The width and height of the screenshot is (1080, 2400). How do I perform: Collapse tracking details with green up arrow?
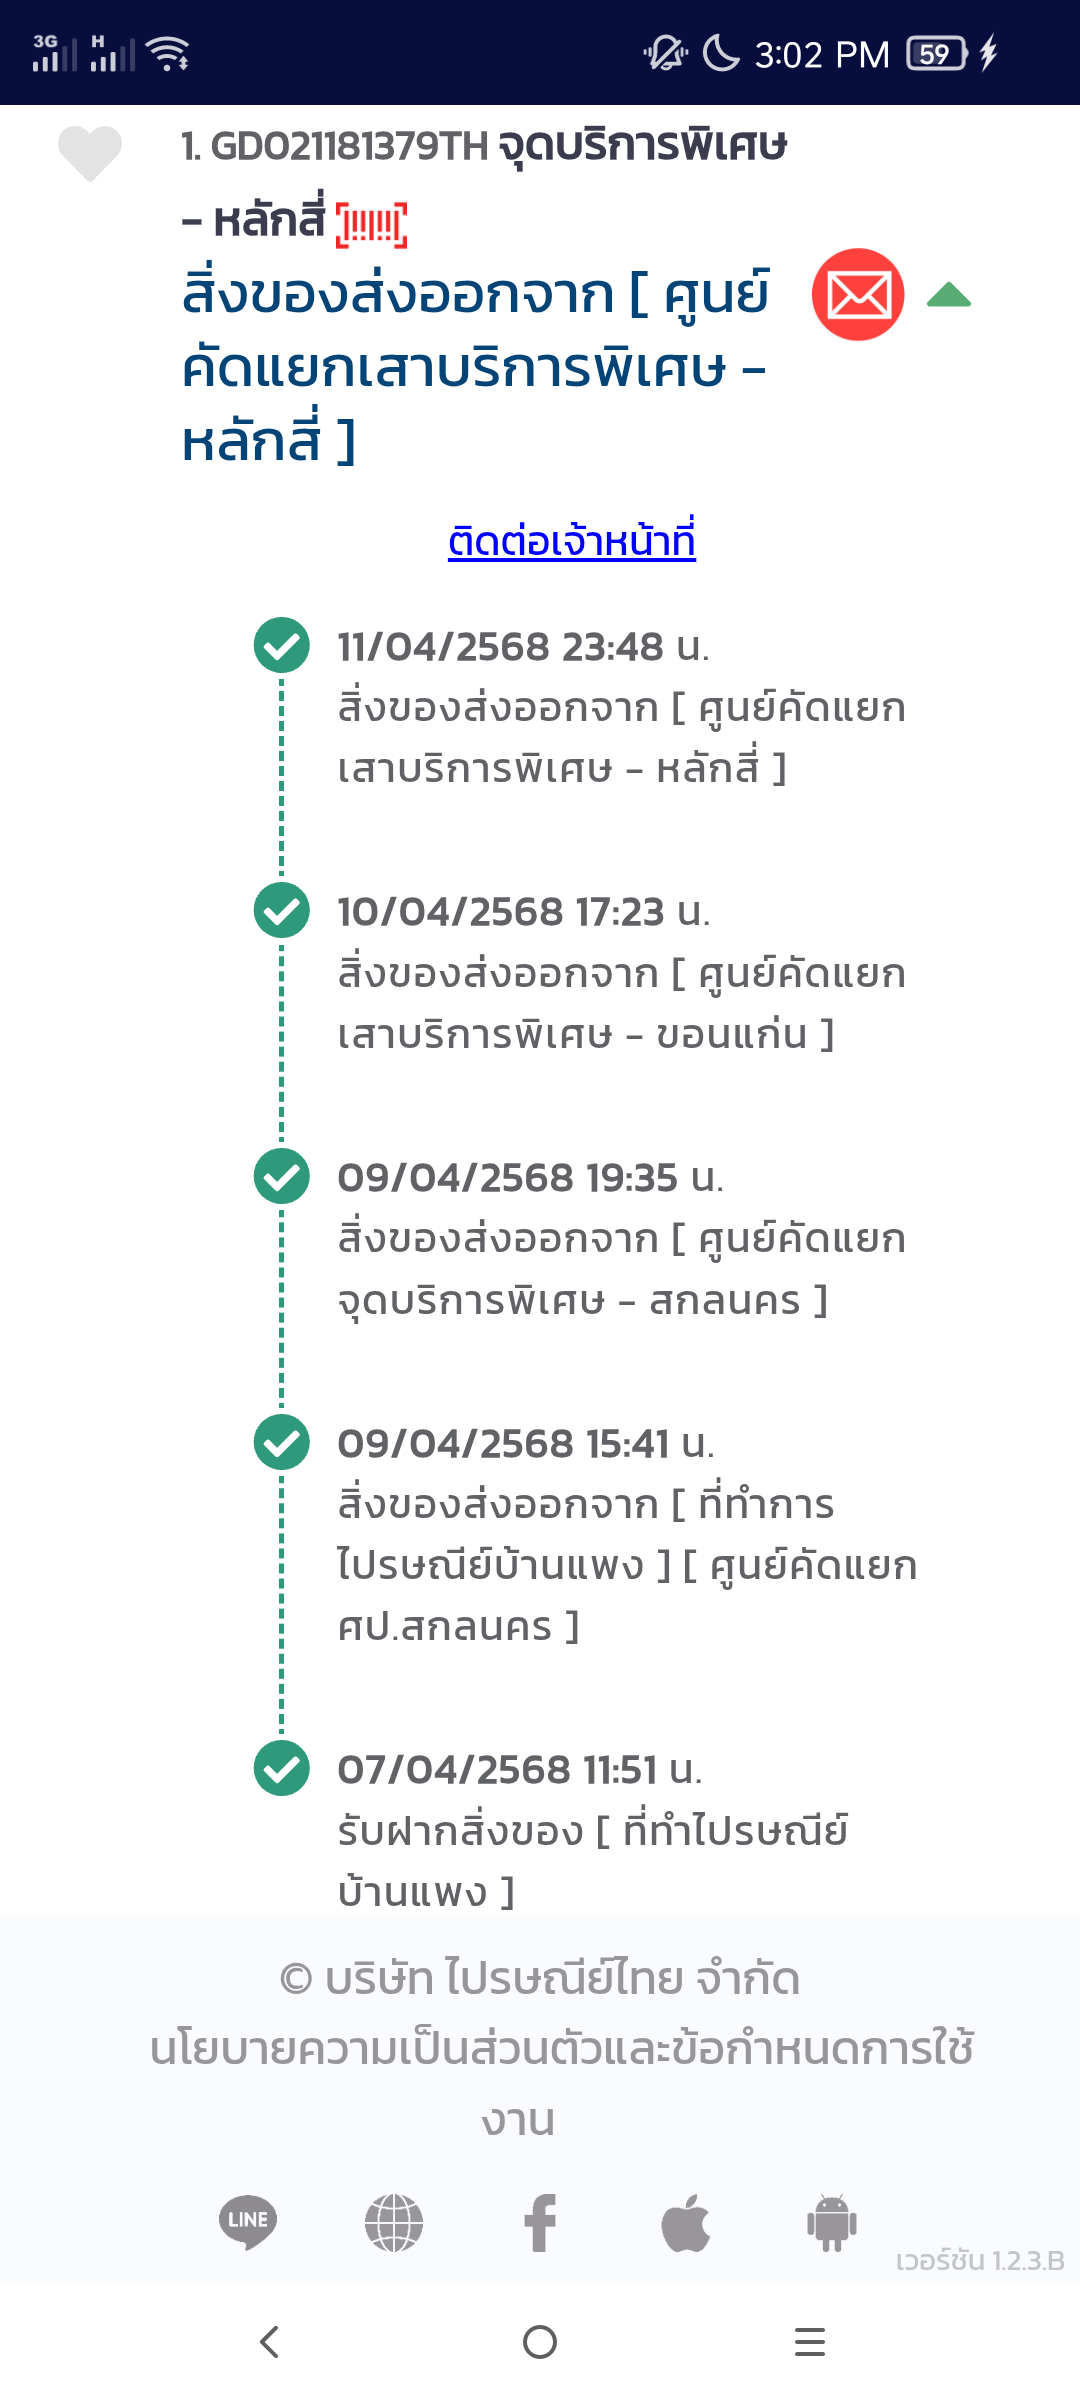(949, 295)
